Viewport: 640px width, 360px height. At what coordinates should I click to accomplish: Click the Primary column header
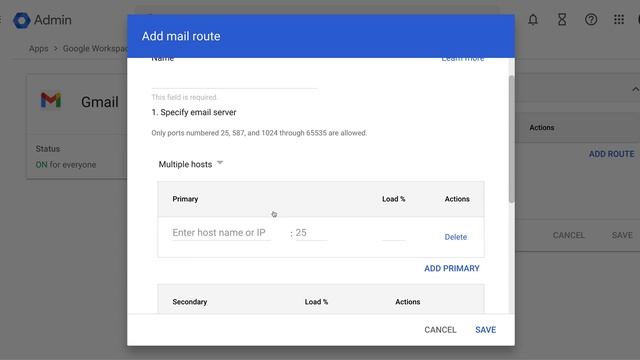pyautogui.click(x=185, y=199)
